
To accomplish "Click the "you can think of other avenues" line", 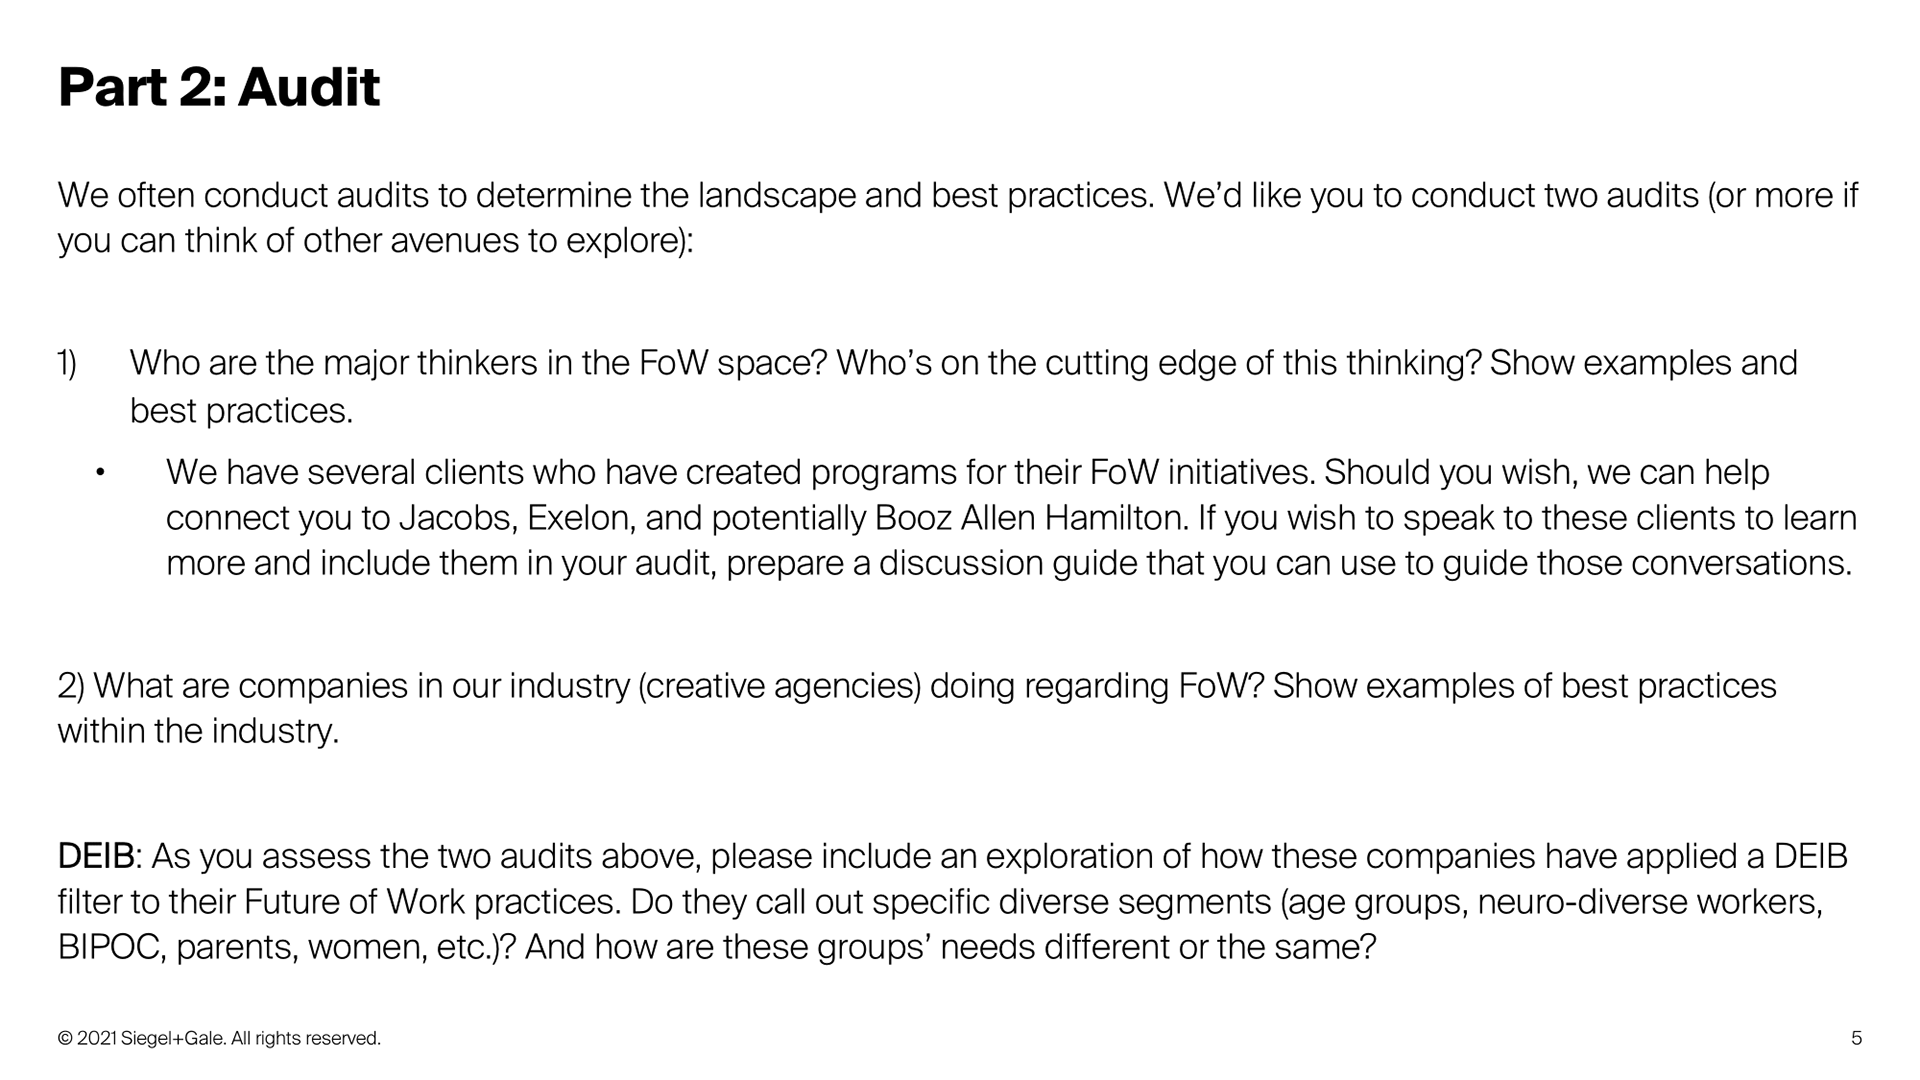I will [x=375, y=241].
